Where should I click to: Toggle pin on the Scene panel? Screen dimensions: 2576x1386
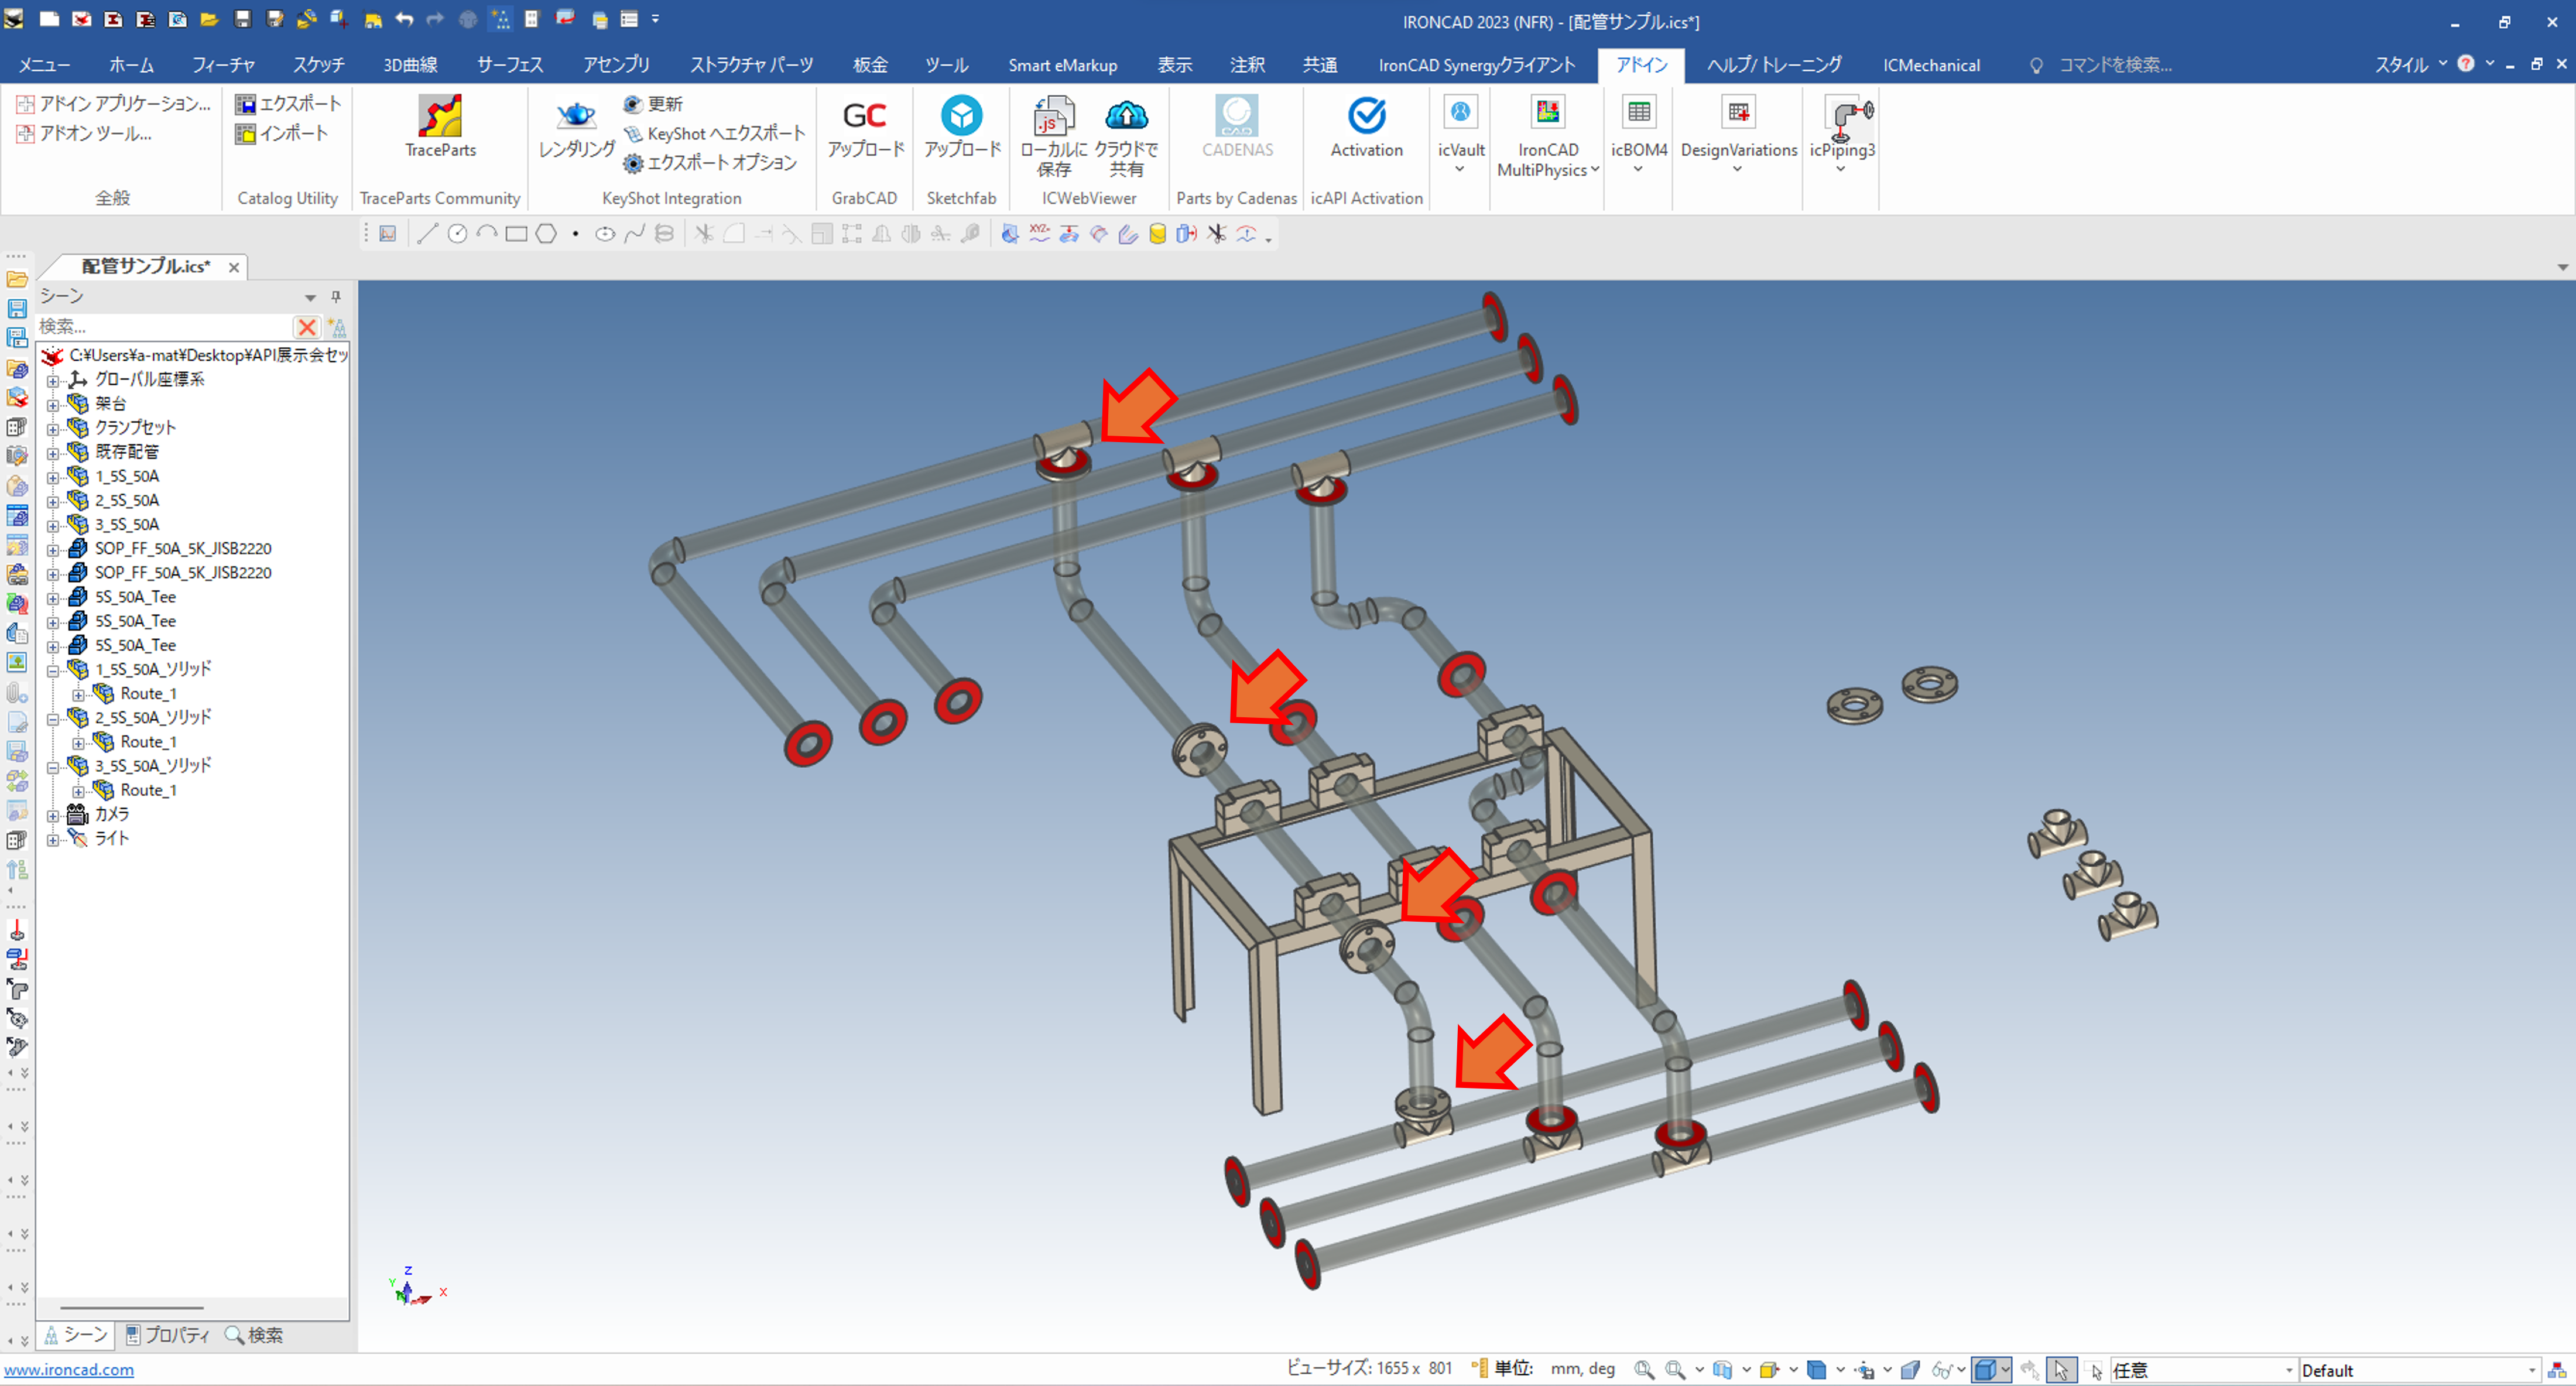coord(336,297)
